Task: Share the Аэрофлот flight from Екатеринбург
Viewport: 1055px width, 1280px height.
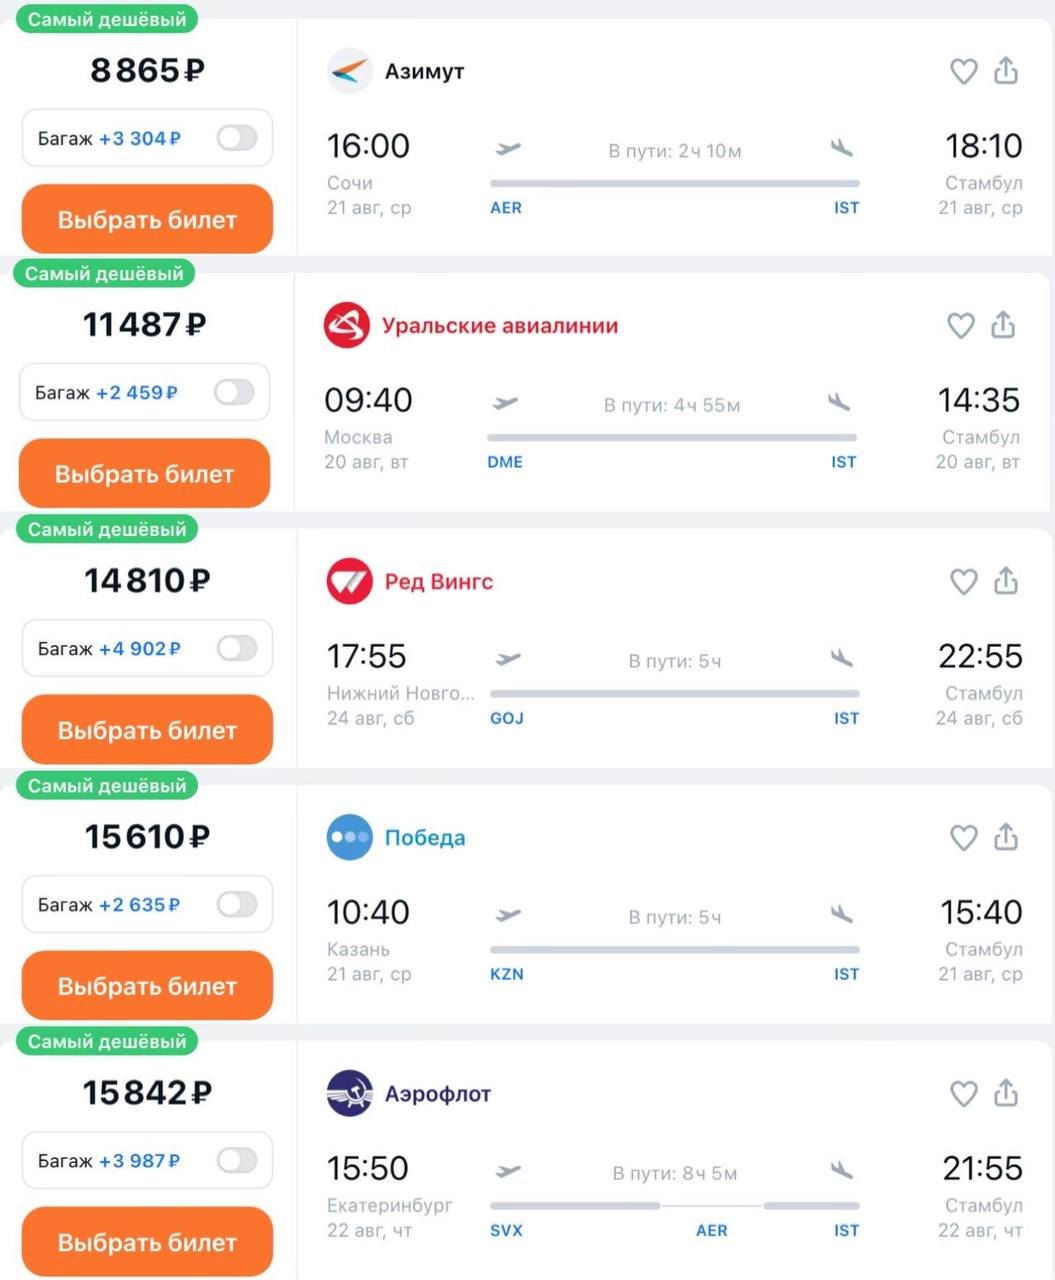Action: [1006, 1093]
